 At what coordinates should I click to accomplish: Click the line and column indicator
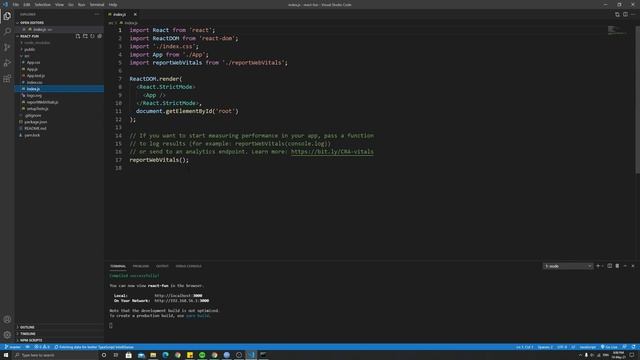point(524,347)
